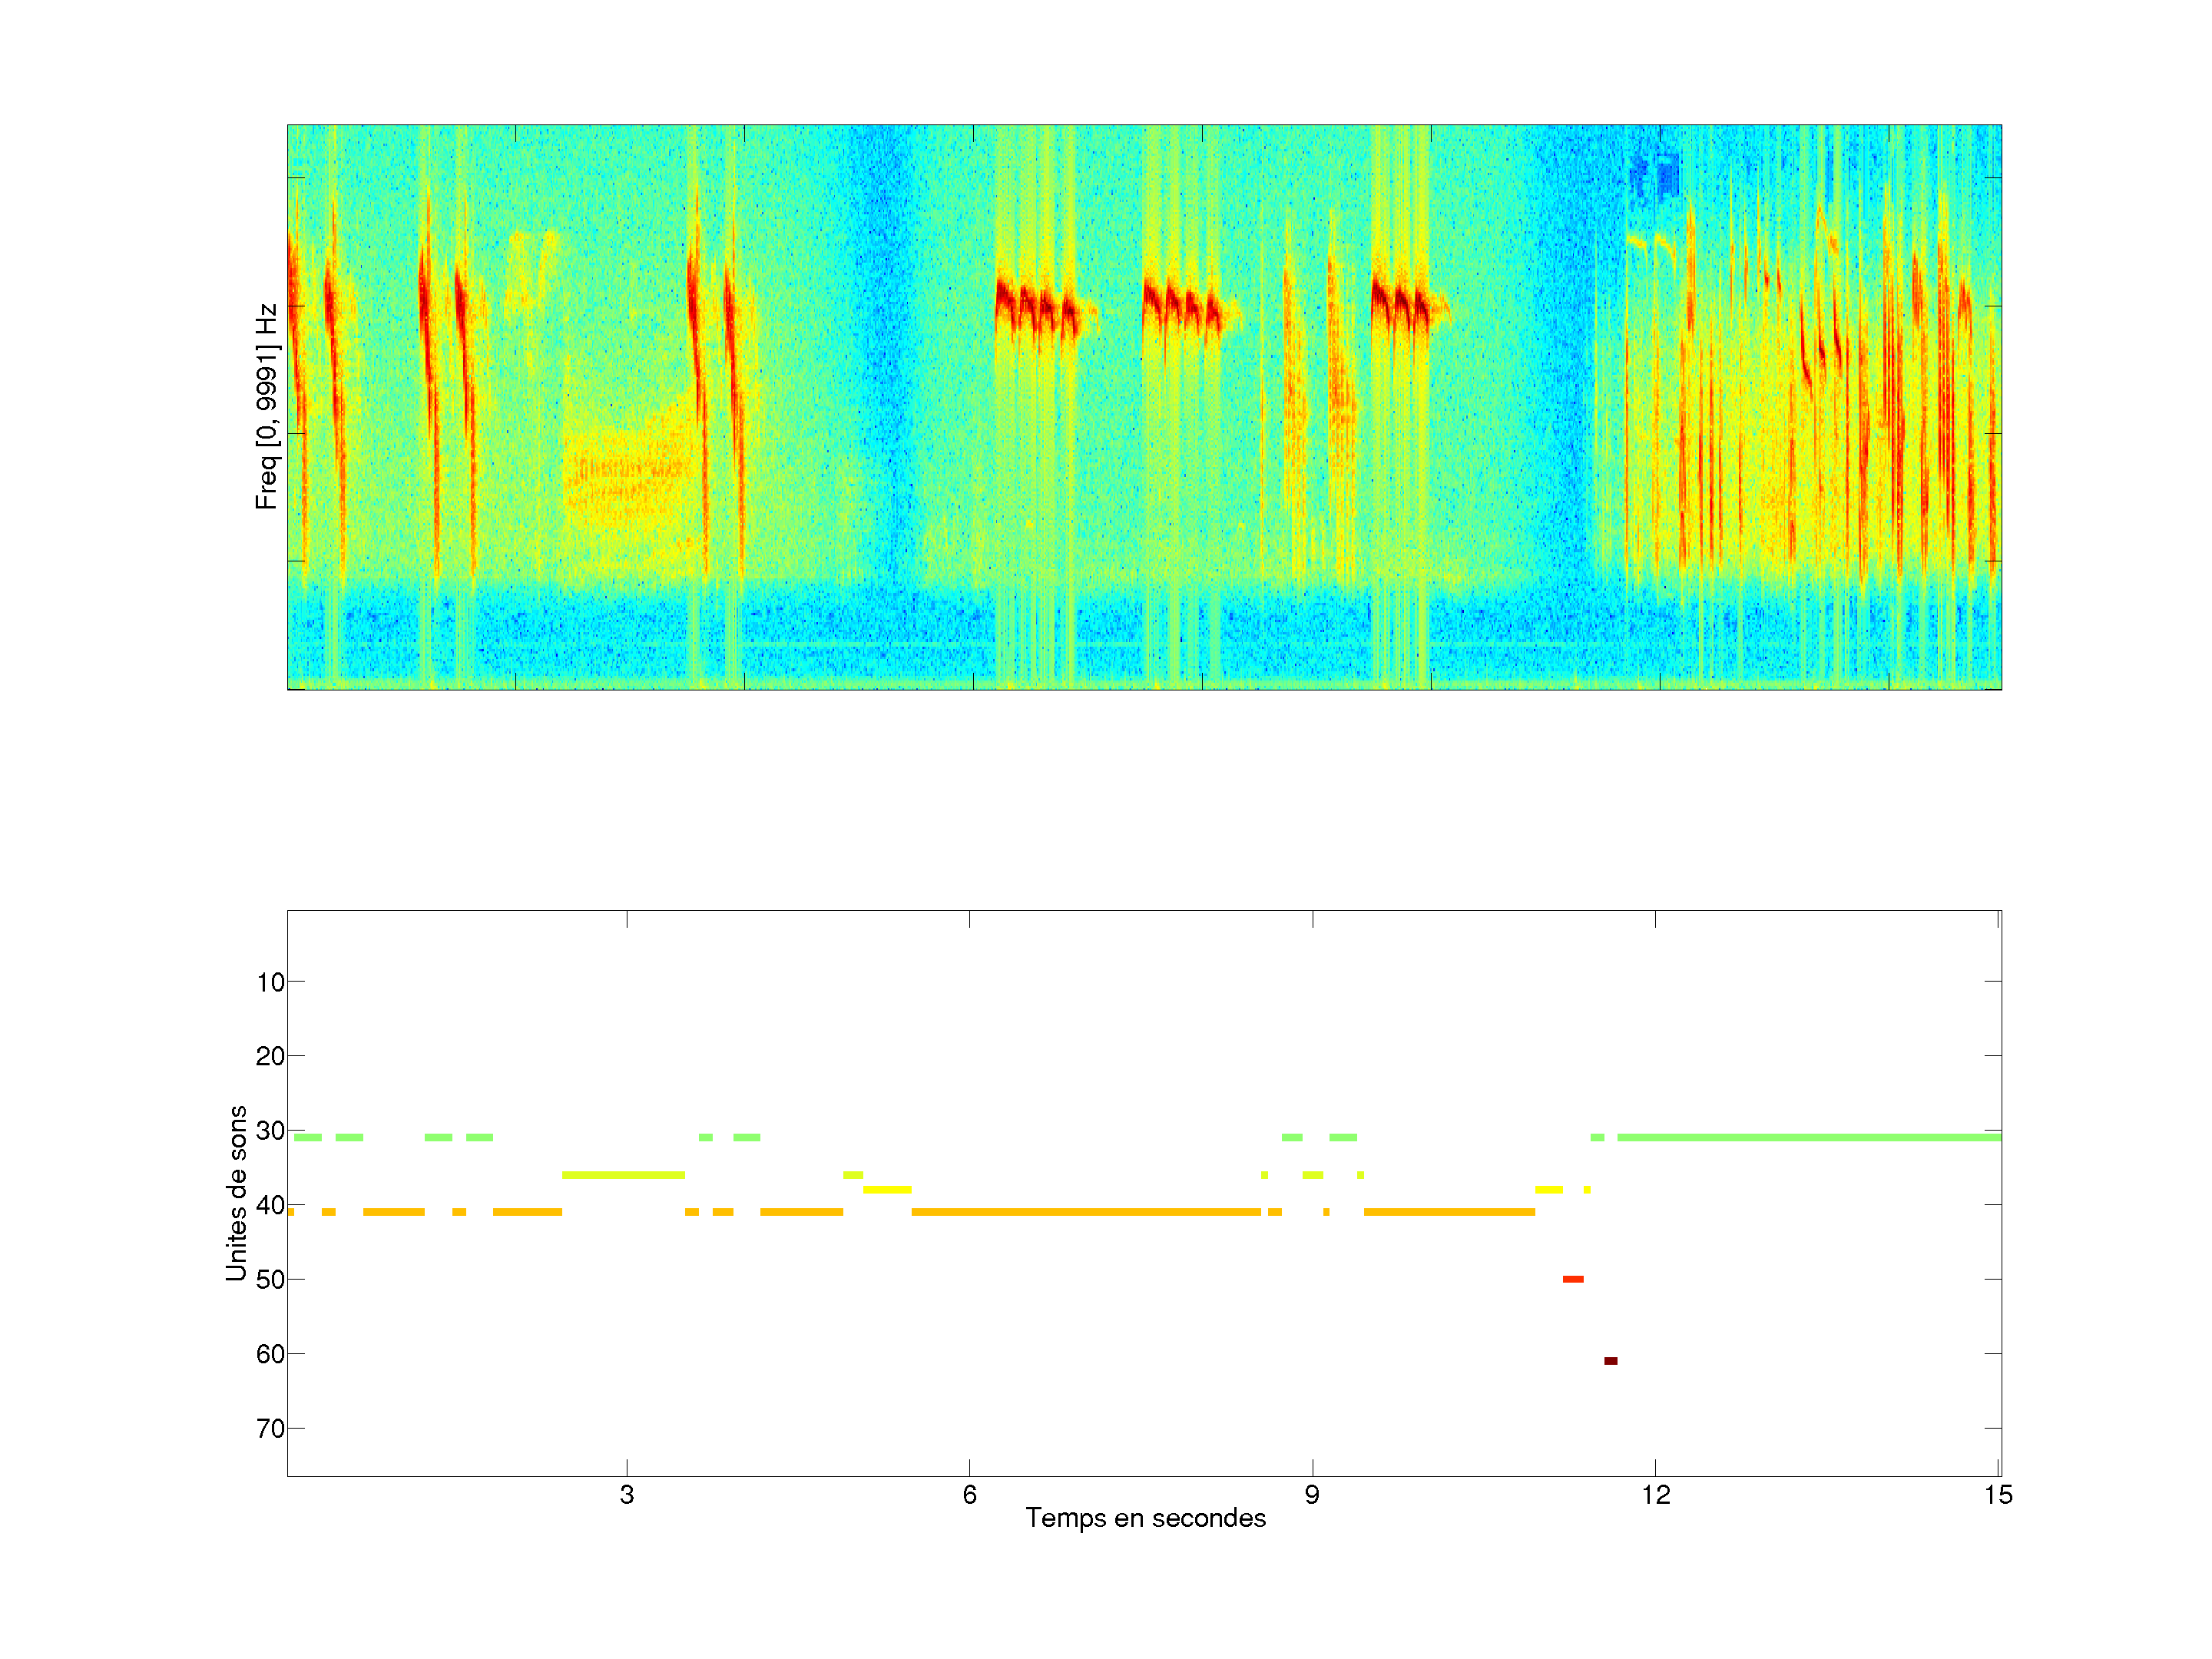Click the 'Temps en secondes' axis label
Screen dimensions: 2212x1659
pos(1145,1518)
